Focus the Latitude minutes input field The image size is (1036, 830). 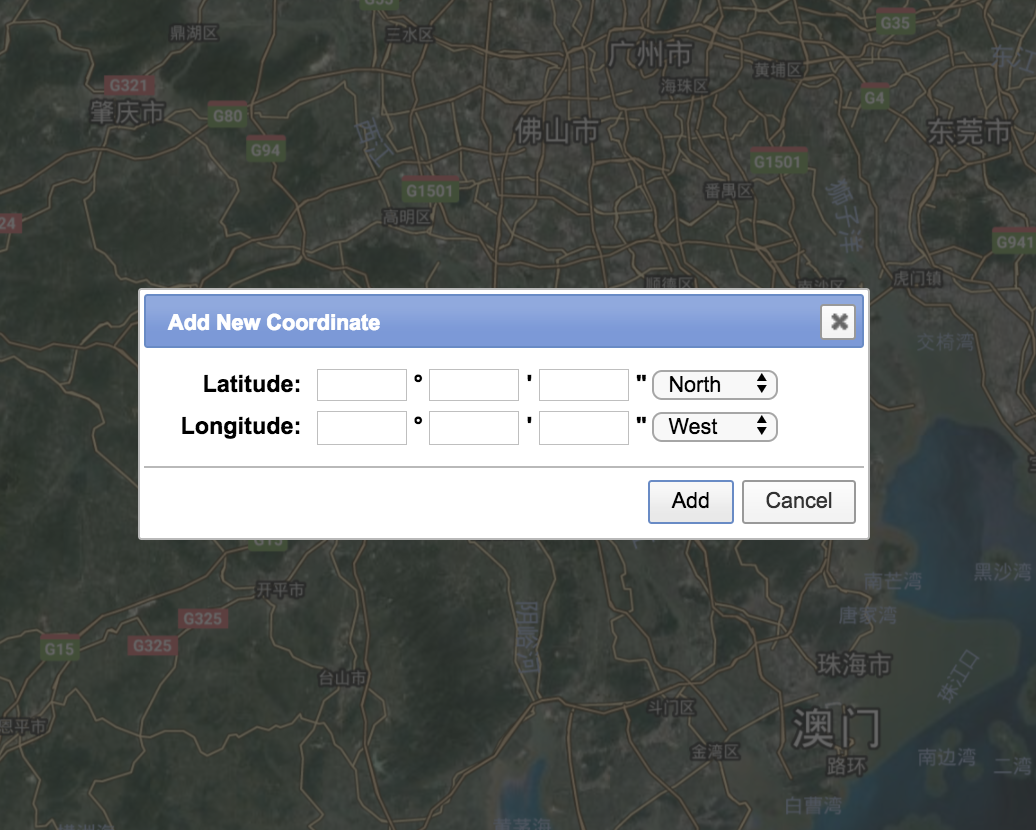click(474, 385)
